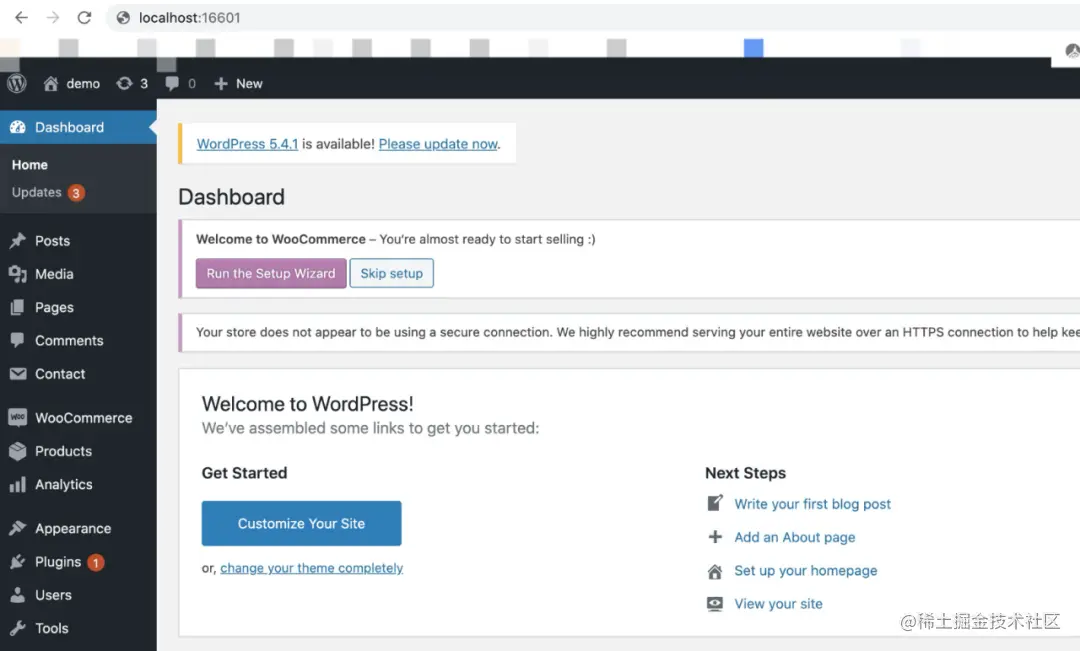Visit the demo site link in the admin bar
The width and height of the screenshot is (1080, 651).
pyautogui.click(x=83, y=83)
